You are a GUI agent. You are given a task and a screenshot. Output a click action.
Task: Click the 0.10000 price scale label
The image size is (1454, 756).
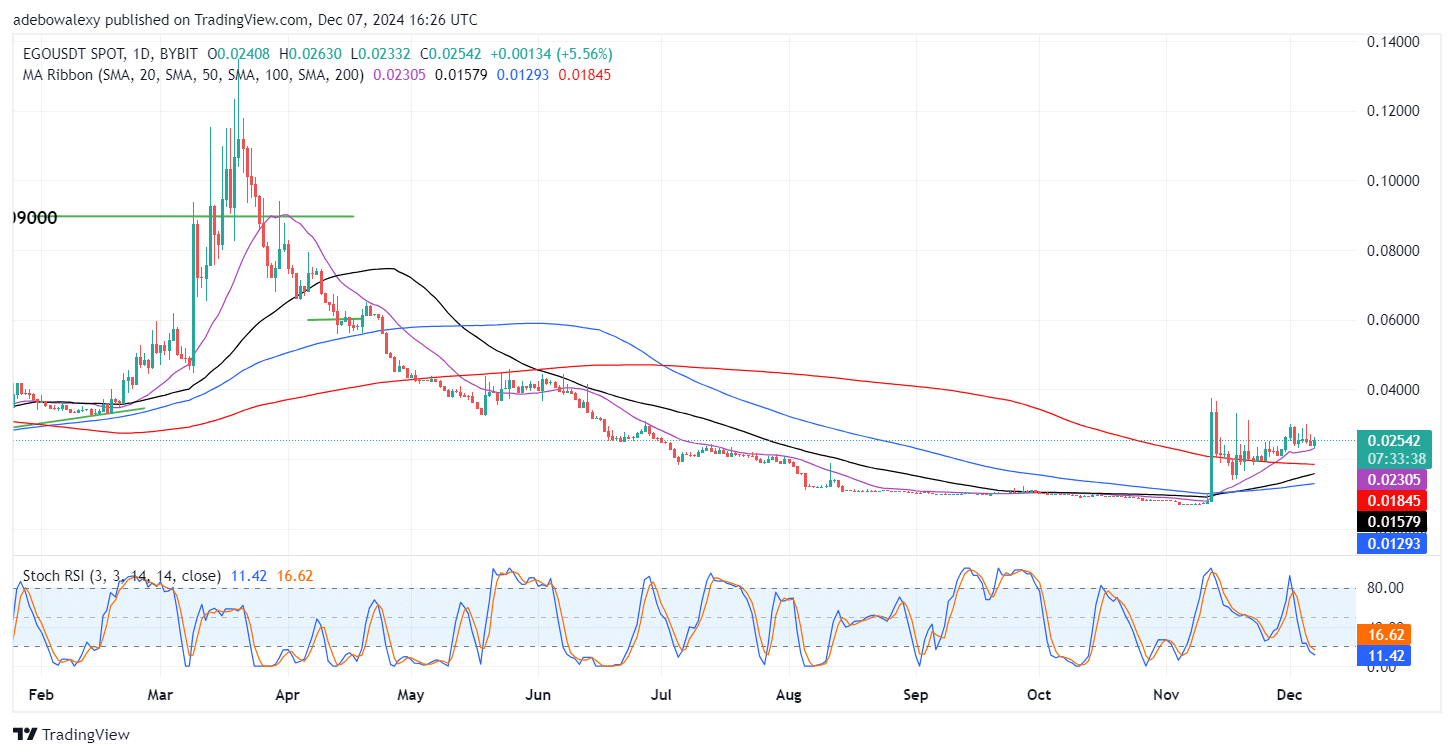click(1394, 181)
